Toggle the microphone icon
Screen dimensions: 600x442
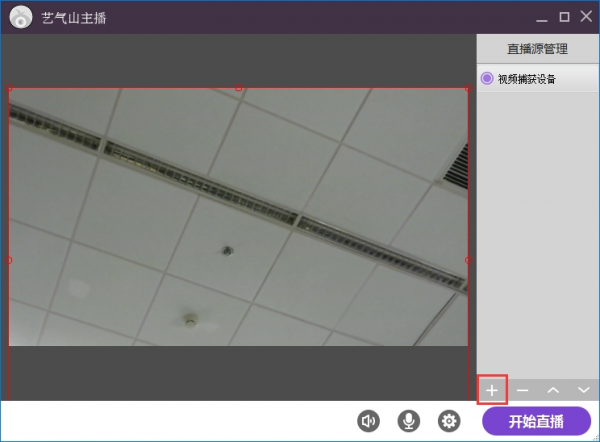[x=408, y=421]
